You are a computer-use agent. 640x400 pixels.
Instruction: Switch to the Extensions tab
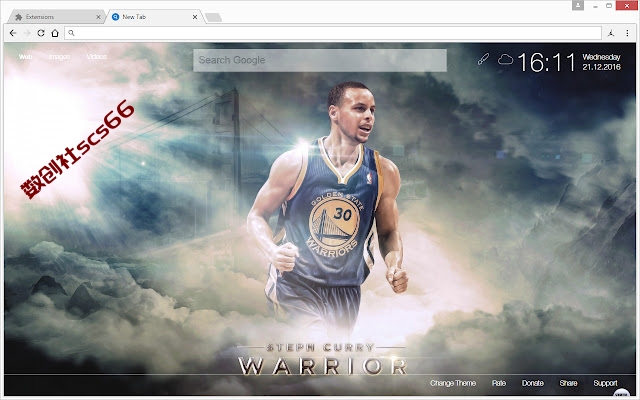pos(55,17)
